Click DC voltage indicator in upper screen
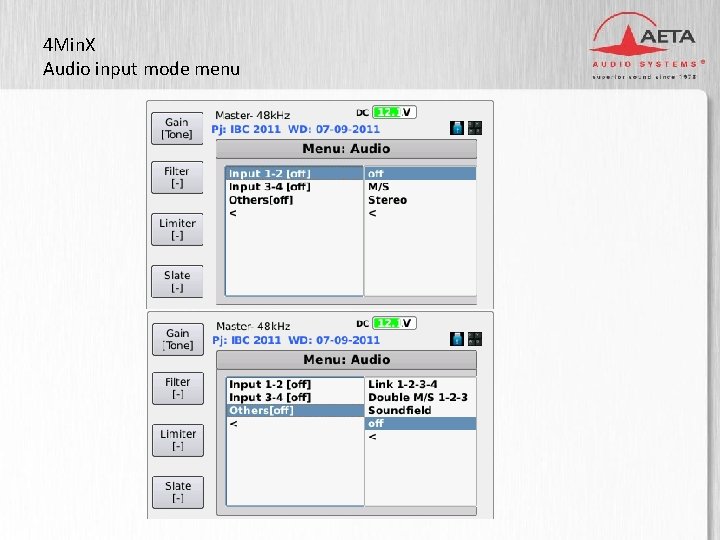720x540 pixels. click(x=394, y=112)
